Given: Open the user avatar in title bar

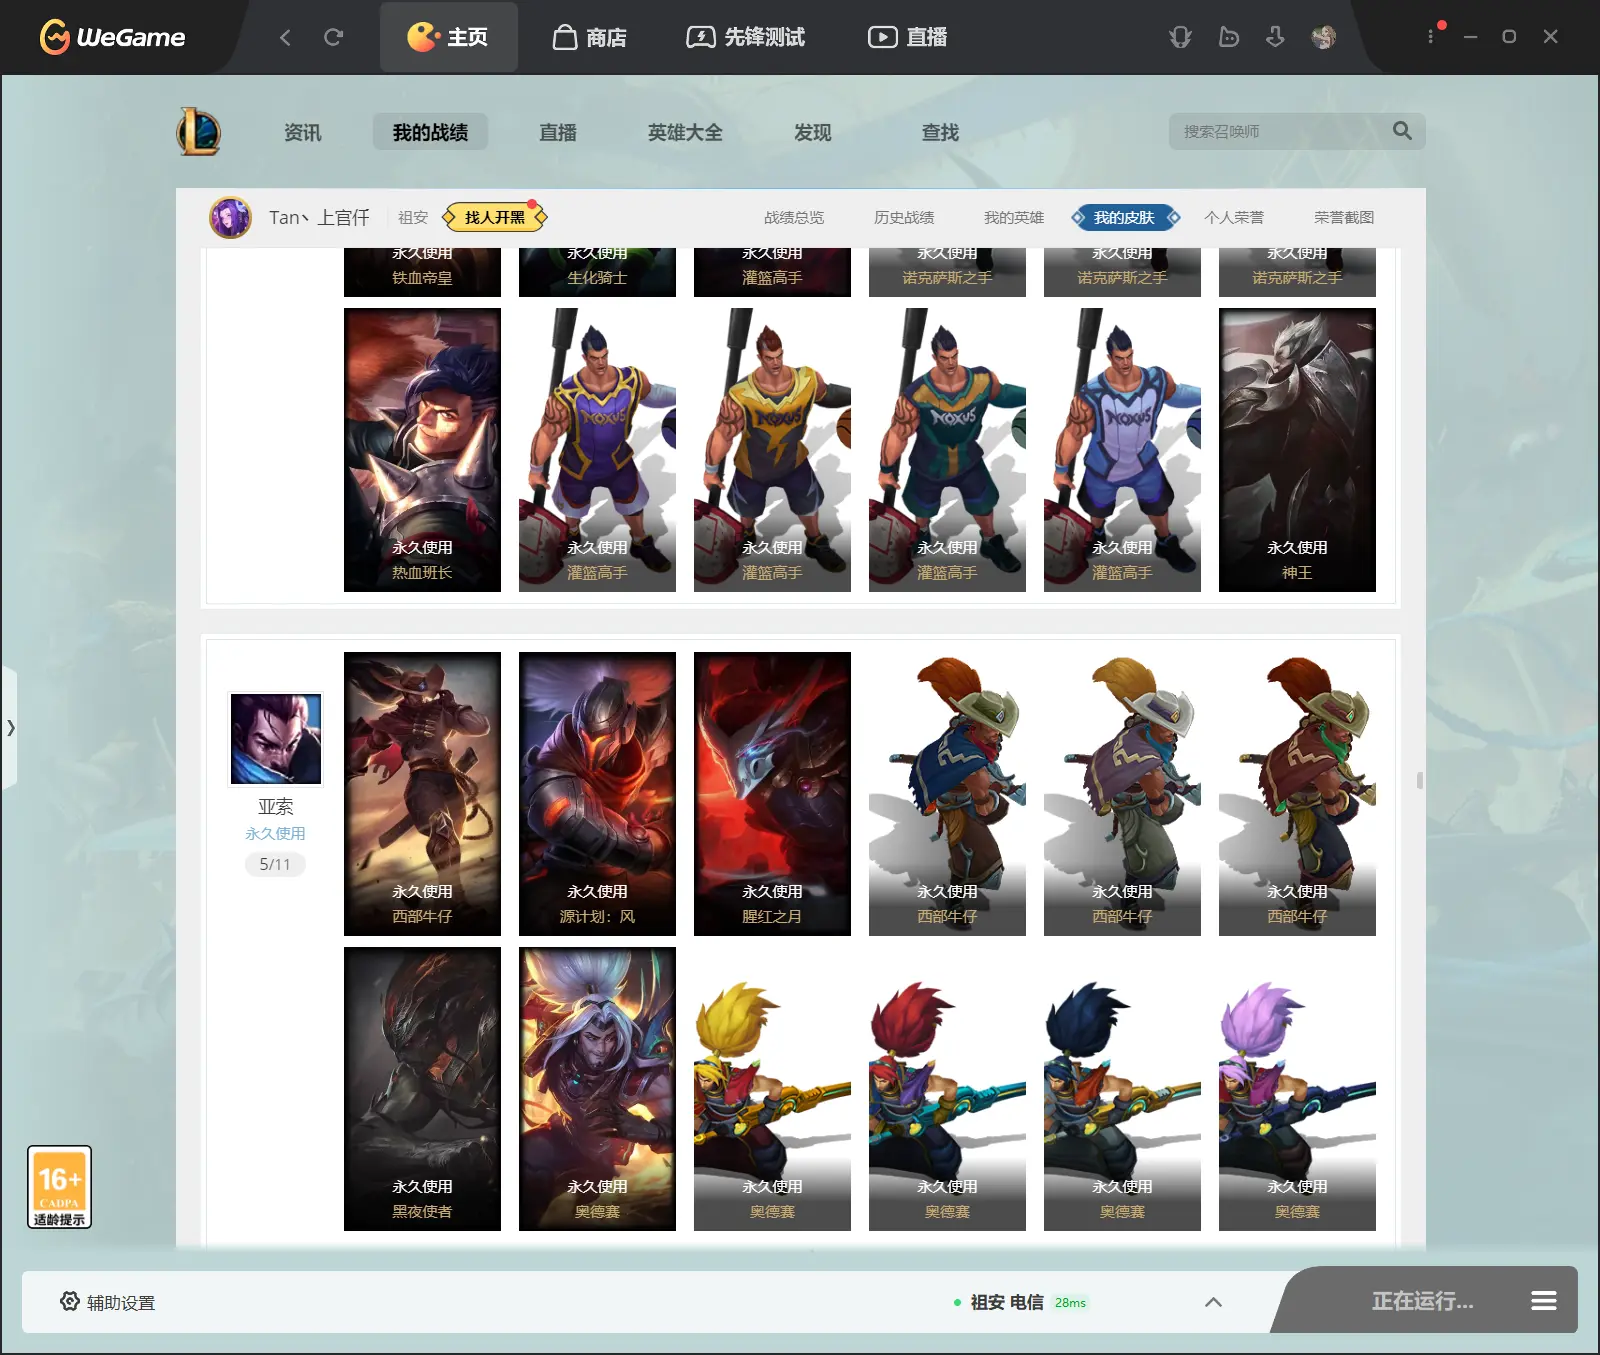Looking at the screenshot, I should pyautogui.click(x=1323, y=37).
